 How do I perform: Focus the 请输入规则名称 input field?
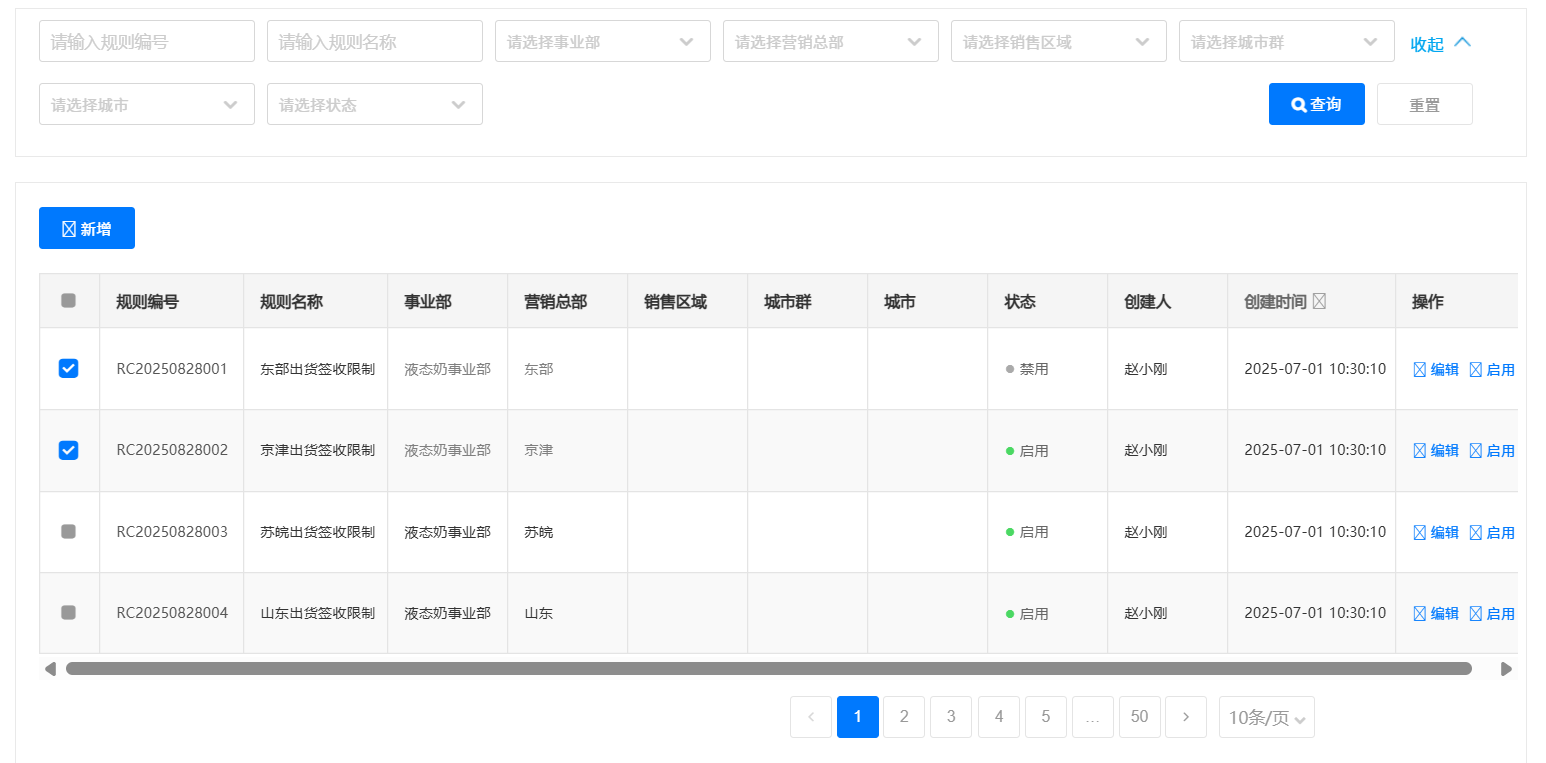pos(375,41)
